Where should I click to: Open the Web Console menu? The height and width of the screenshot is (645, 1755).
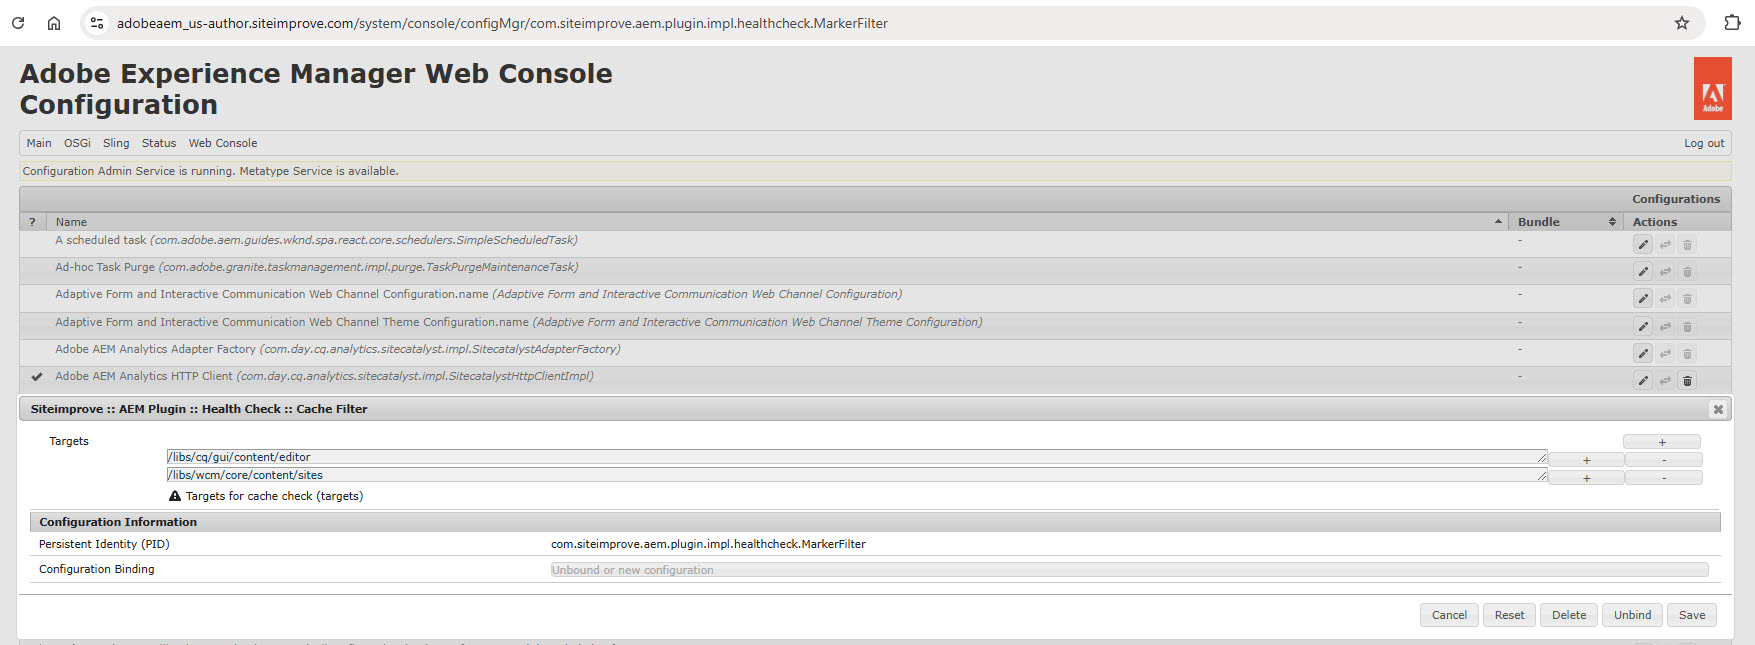tap(223, 143)
